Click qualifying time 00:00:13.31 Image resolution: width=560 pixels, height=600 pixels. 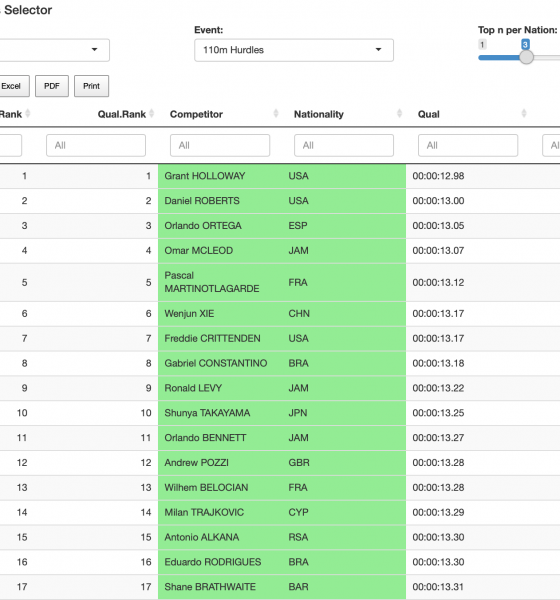tap(438, 587)
